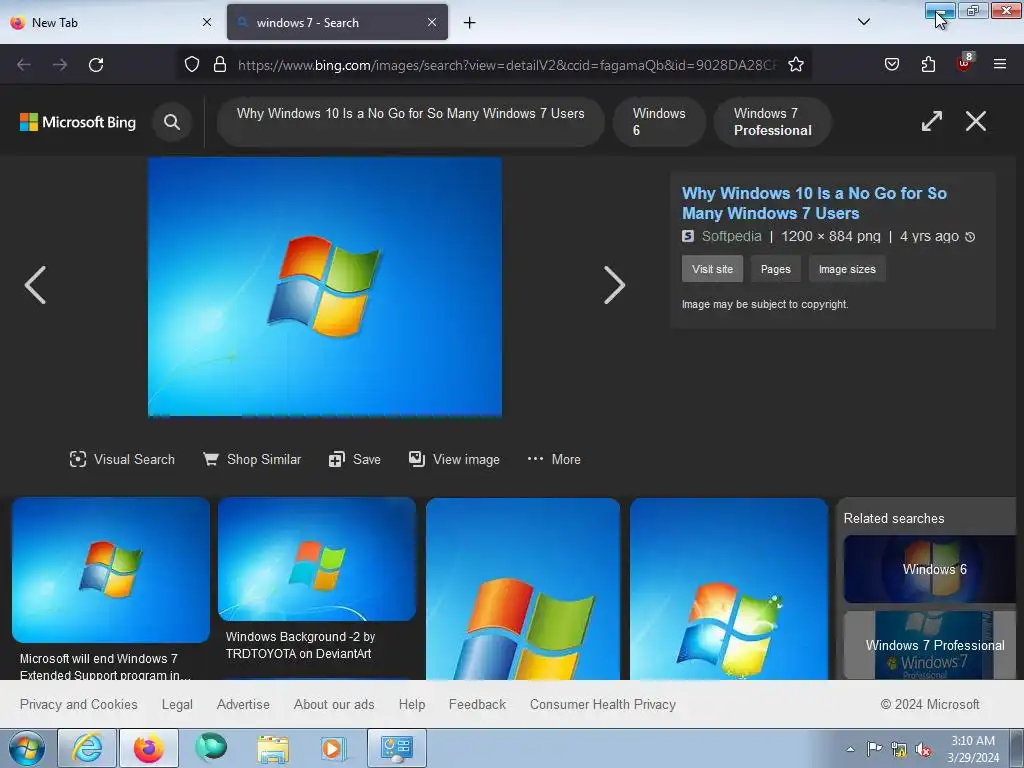Click the Firefox taskbar icon

coord(149,748)
